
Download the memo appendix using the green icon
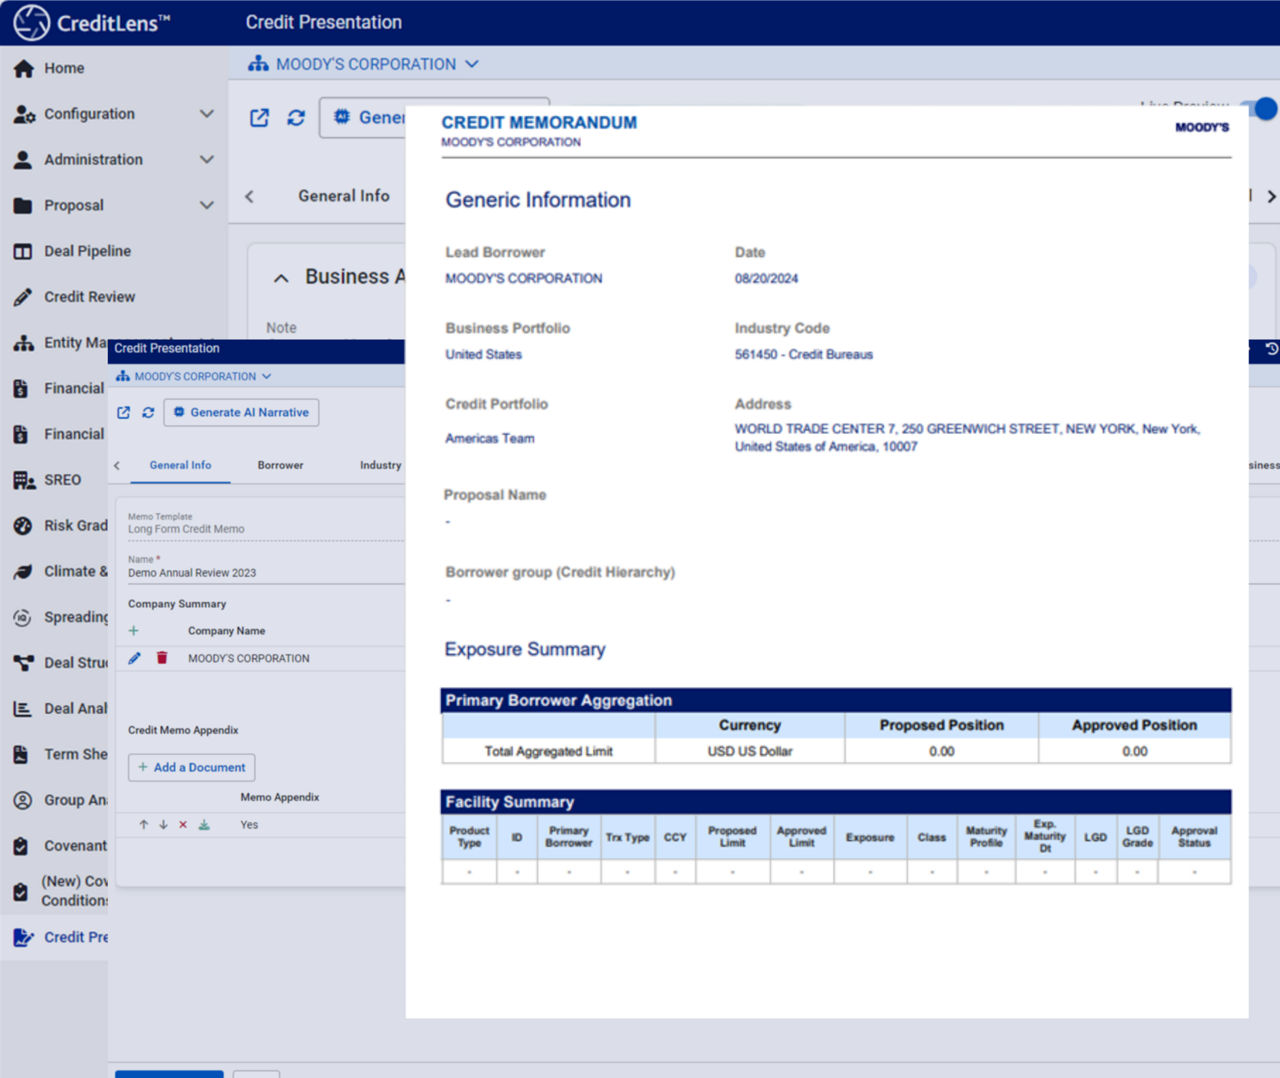pyautogui.click(x=204, y=825)
